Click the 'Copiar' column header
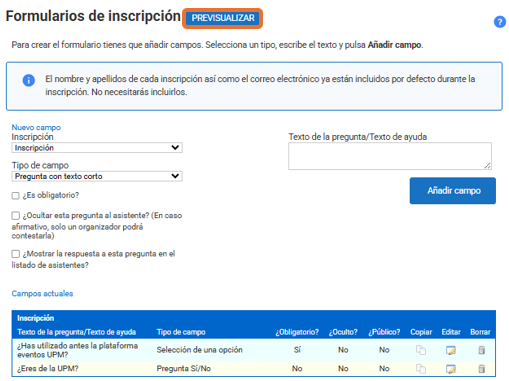 (x=421, y=332)
